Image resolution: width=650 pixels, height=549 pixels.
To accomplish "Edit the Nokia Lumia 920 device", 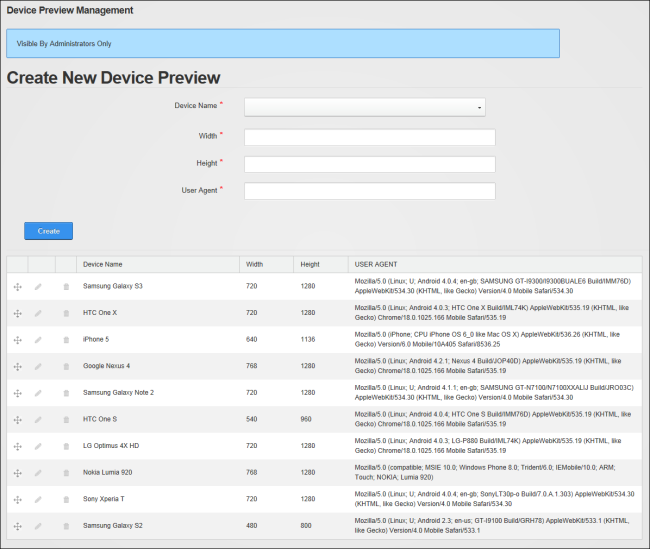I will click(38, 473).
